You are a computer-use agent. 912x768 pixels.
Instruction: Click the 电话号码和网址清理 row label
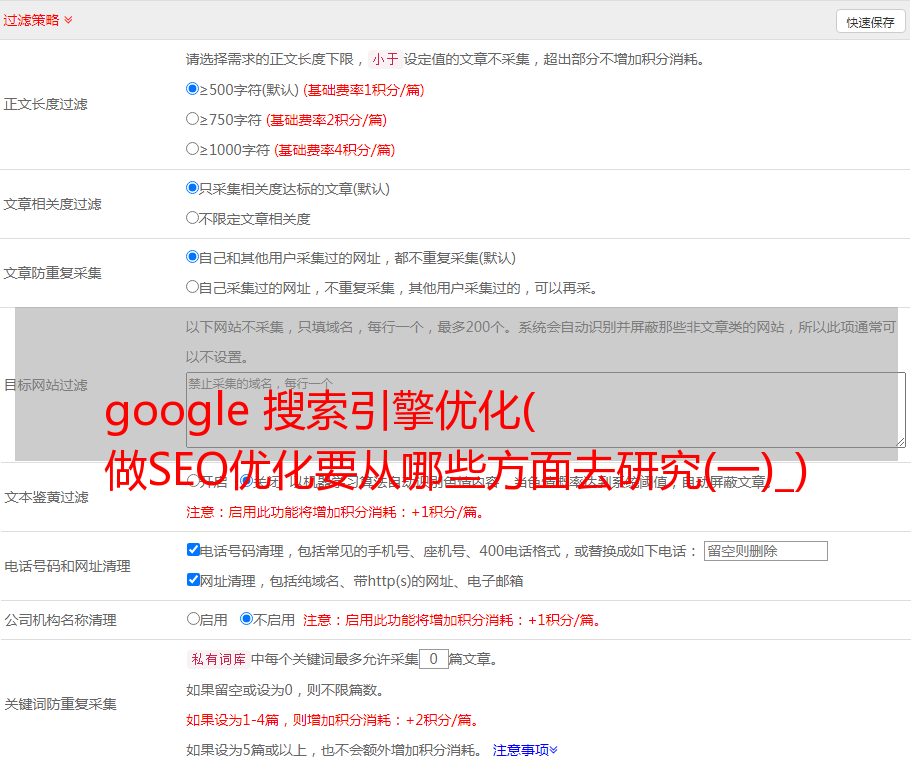(x=67, y=566)
